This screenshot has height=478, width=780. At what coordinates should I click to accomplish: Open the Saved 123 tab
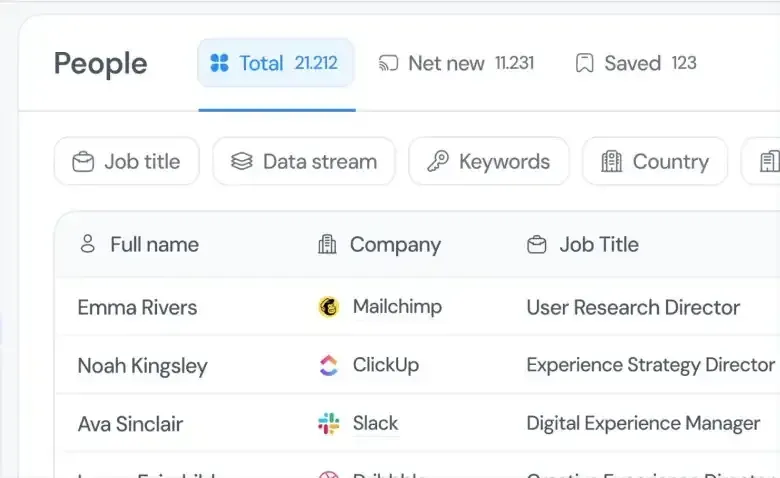point(636,63)
